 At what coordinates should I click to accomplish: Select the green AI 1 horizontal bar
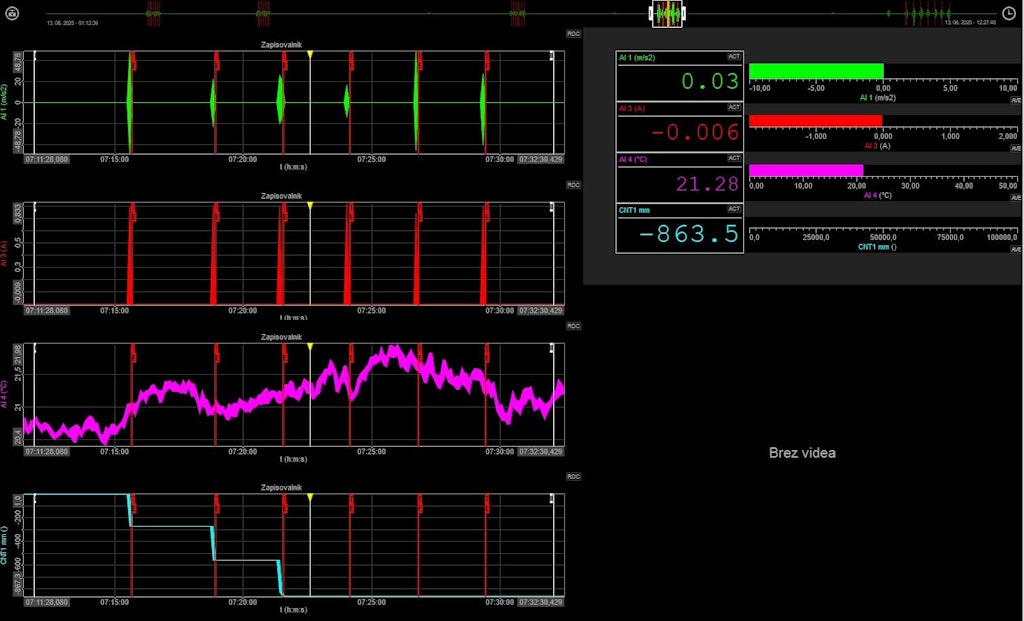pos(816,71)
